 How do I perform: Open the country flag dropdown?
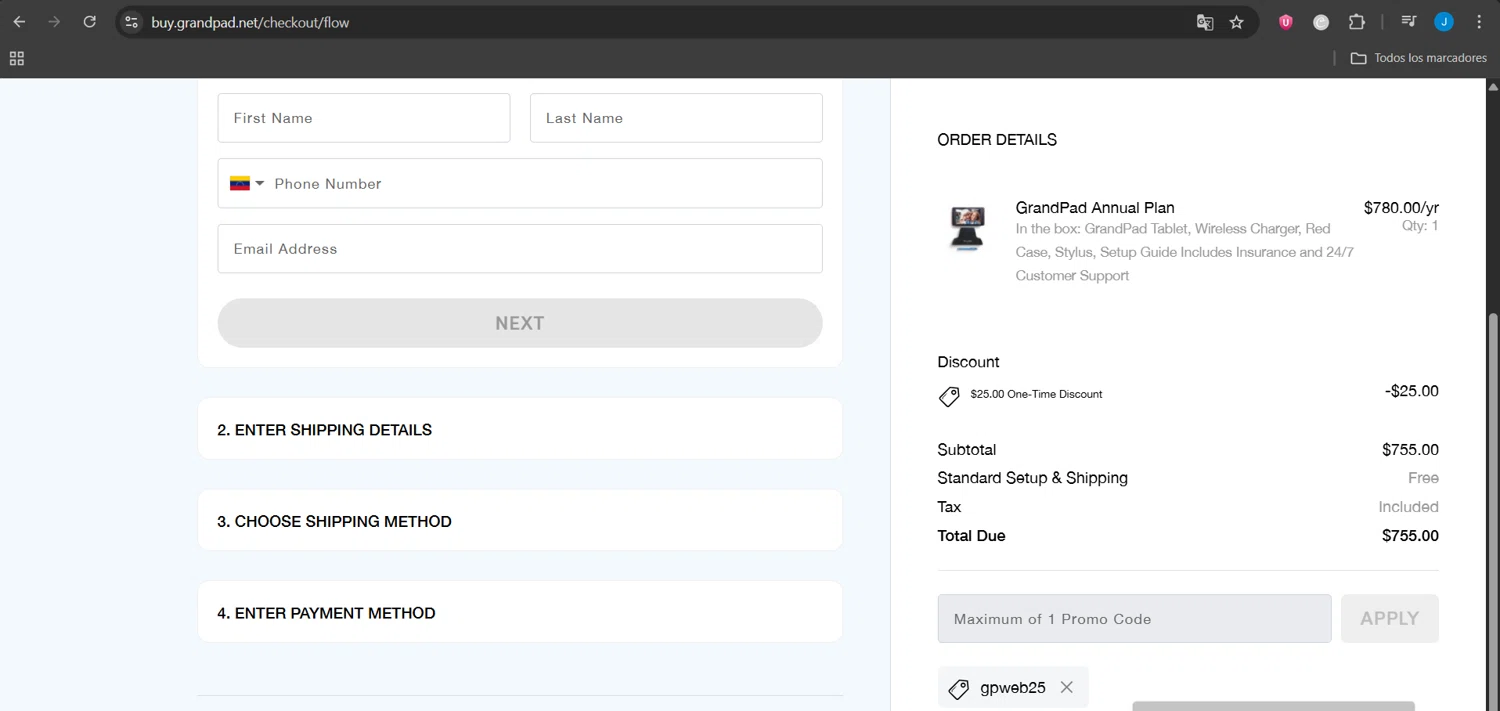[x=247, y=183]
